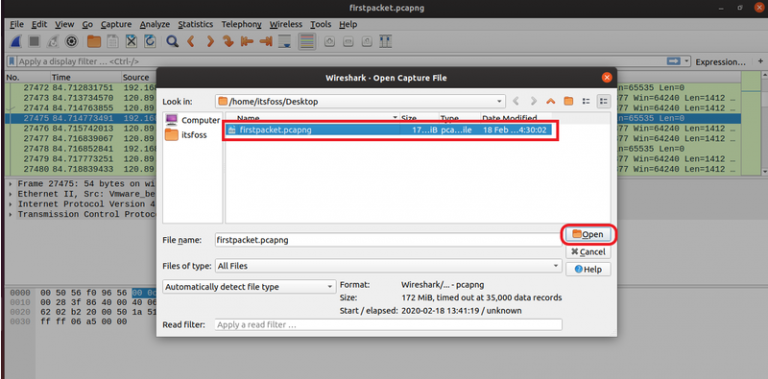Open capture options gear icon
This screenshot has height=379, width=768.
coord(72,42)
